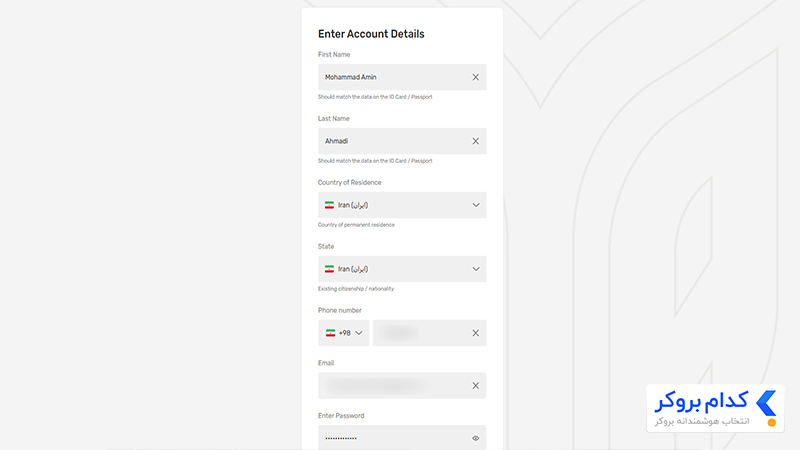Click the ID Card hint under First Name
Viewport: 800px width, 450px height.
pos(375,97)
